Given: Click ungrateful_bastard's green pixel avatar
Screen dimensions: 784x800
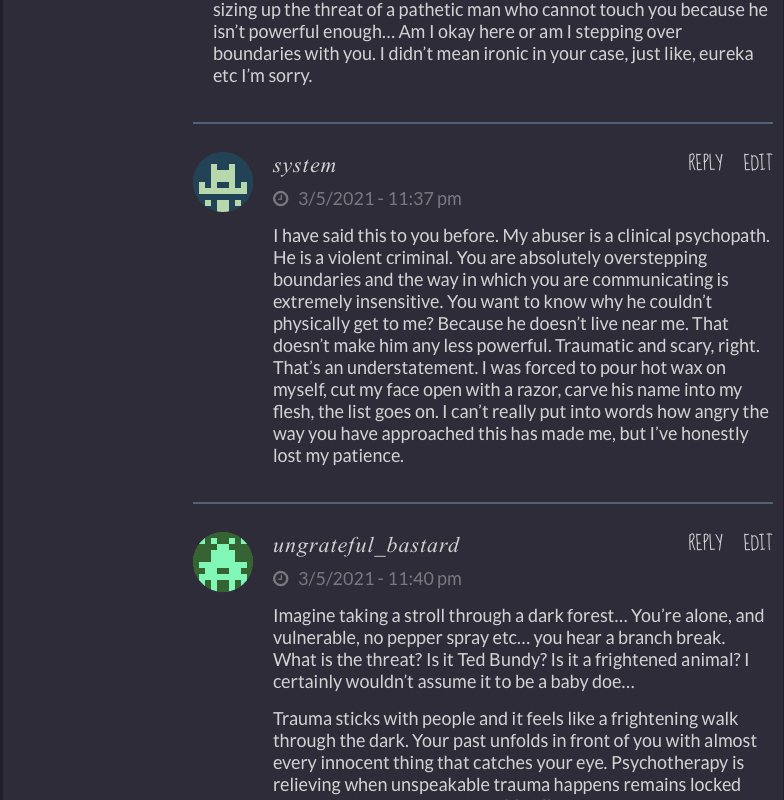Looking at the screenshot, I should tap(222, 562).
